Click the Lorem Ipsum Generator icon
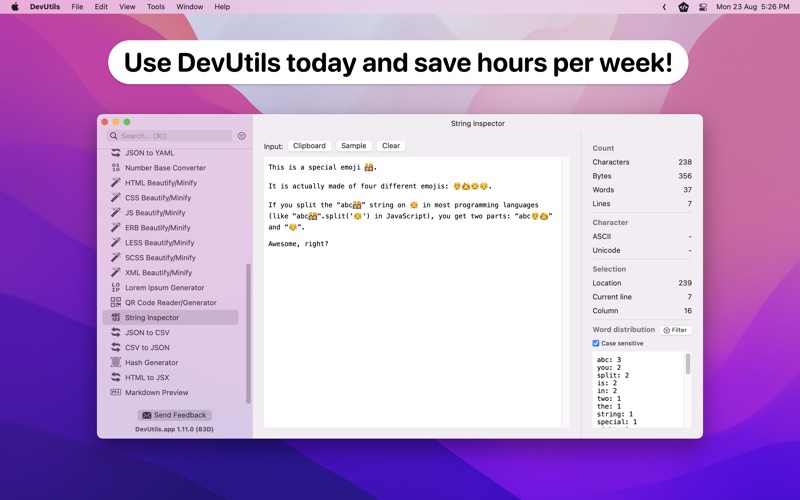The width and height of the screenshot is (800, 500). click(x=116, y=287)
